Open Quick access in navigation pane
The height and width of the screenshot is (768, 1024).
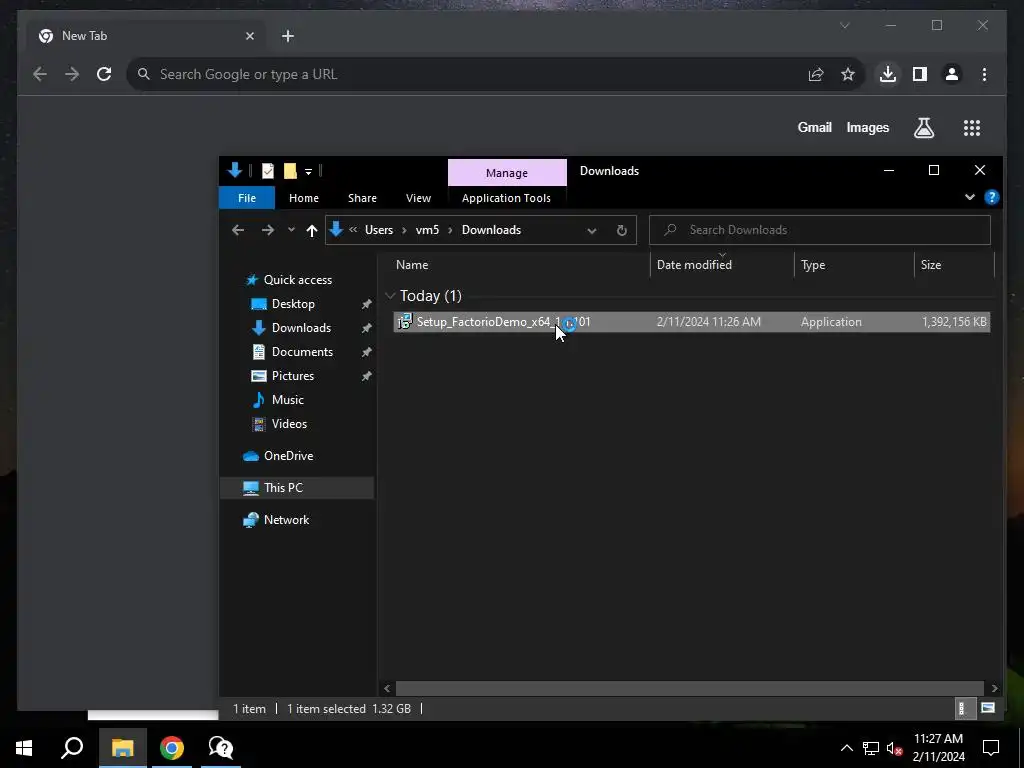(298, 280)
